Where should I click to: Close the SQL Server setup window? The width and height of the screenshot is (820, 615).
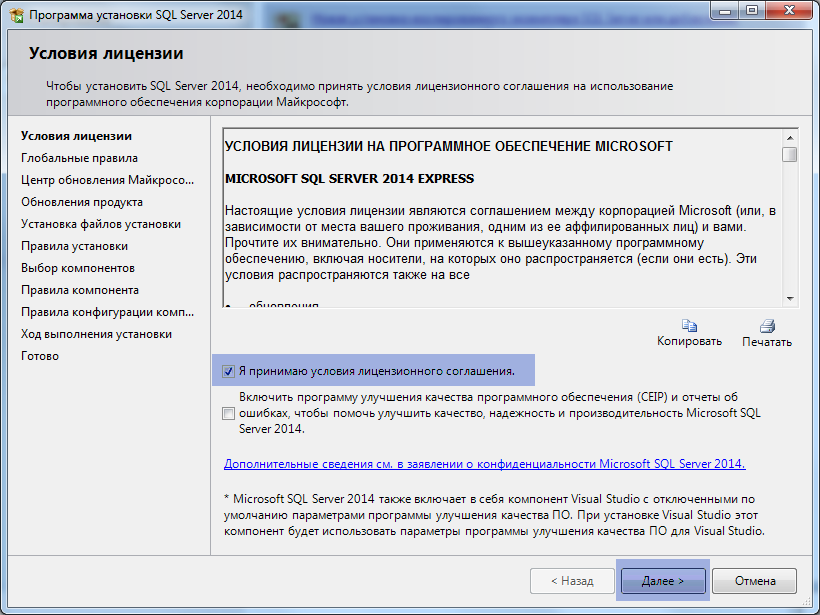[x=790, y=11]
